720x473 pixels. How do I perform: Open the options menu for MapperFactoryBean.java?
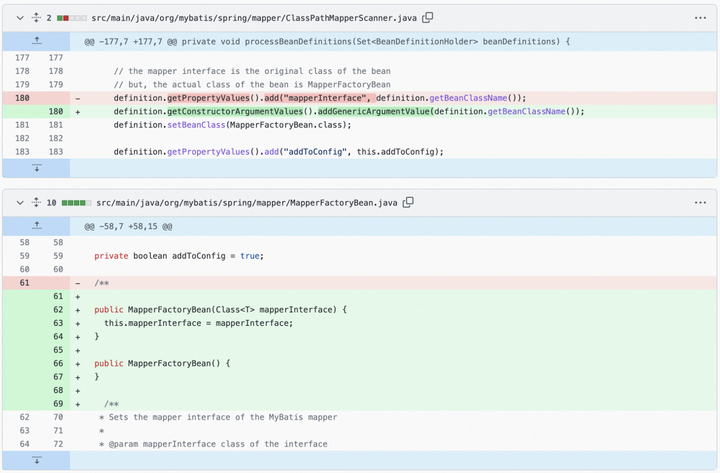[700, 202]
